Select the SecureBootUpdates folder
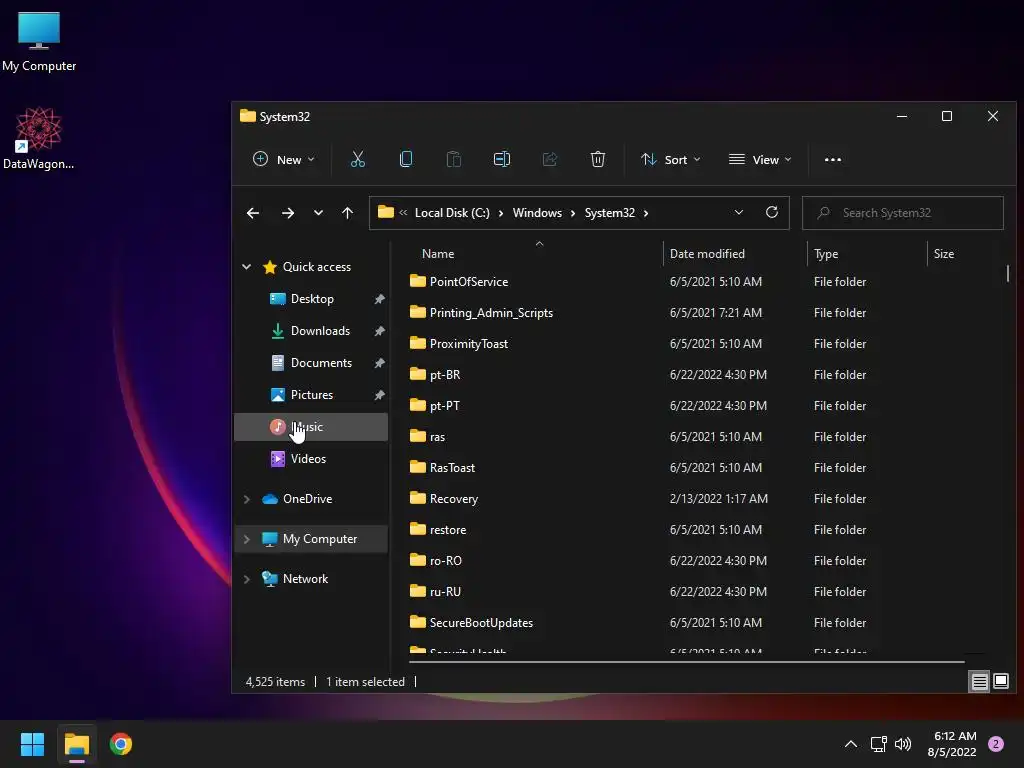1024x768 pixels. (481, 623)
